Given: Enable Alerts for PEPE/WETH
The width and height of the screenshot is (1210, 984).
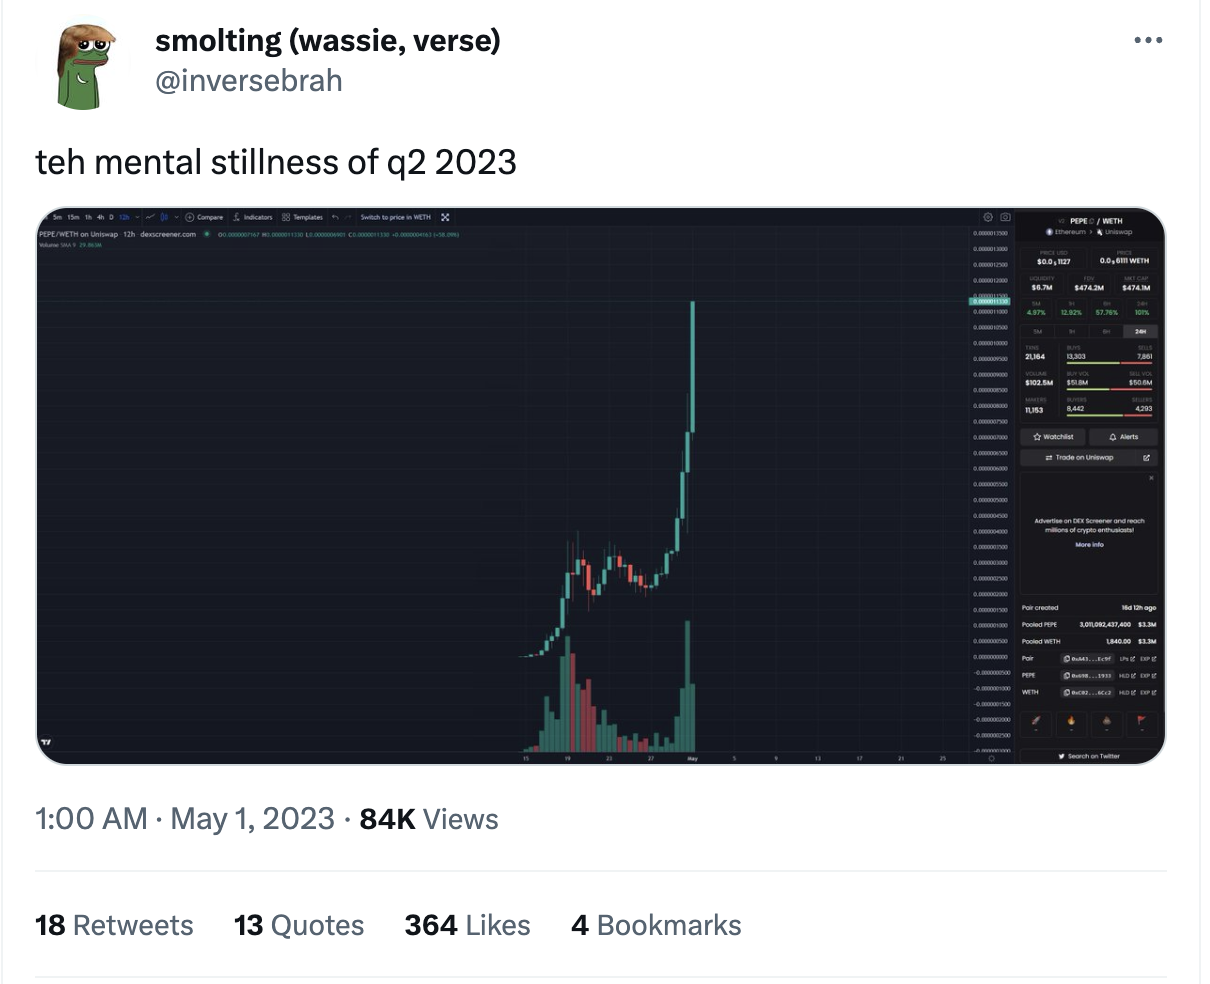Looking at the screenshot, I should 1123,437.
